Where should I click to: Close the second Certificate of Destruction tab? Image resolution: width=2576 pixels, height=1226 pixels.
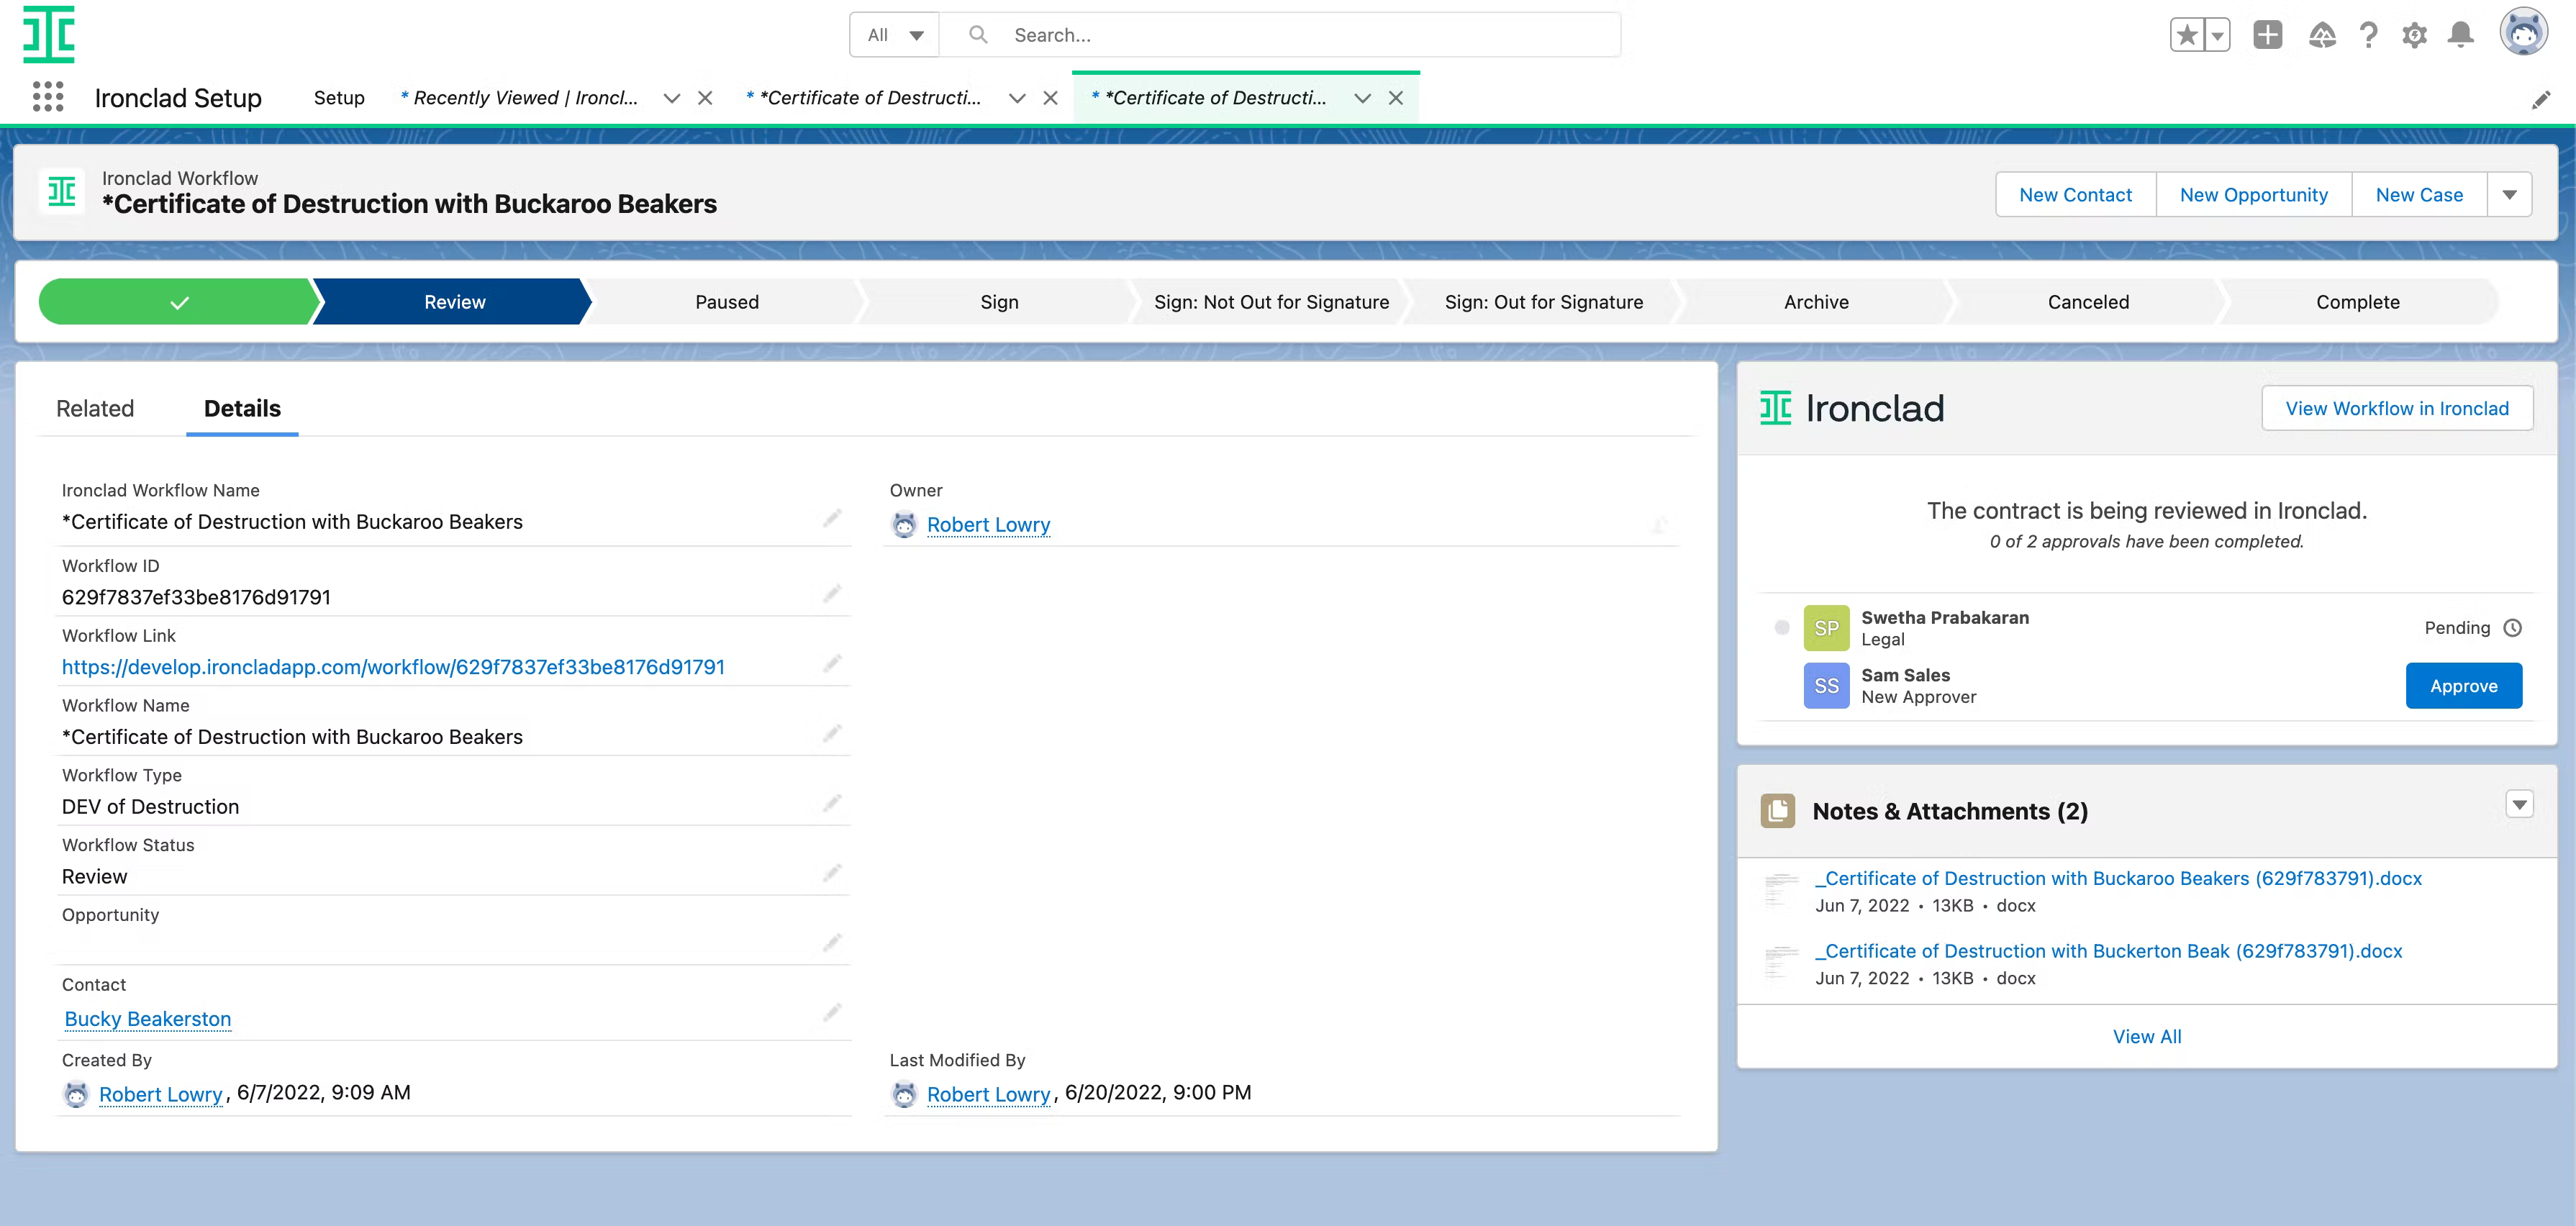[1050, 98]
